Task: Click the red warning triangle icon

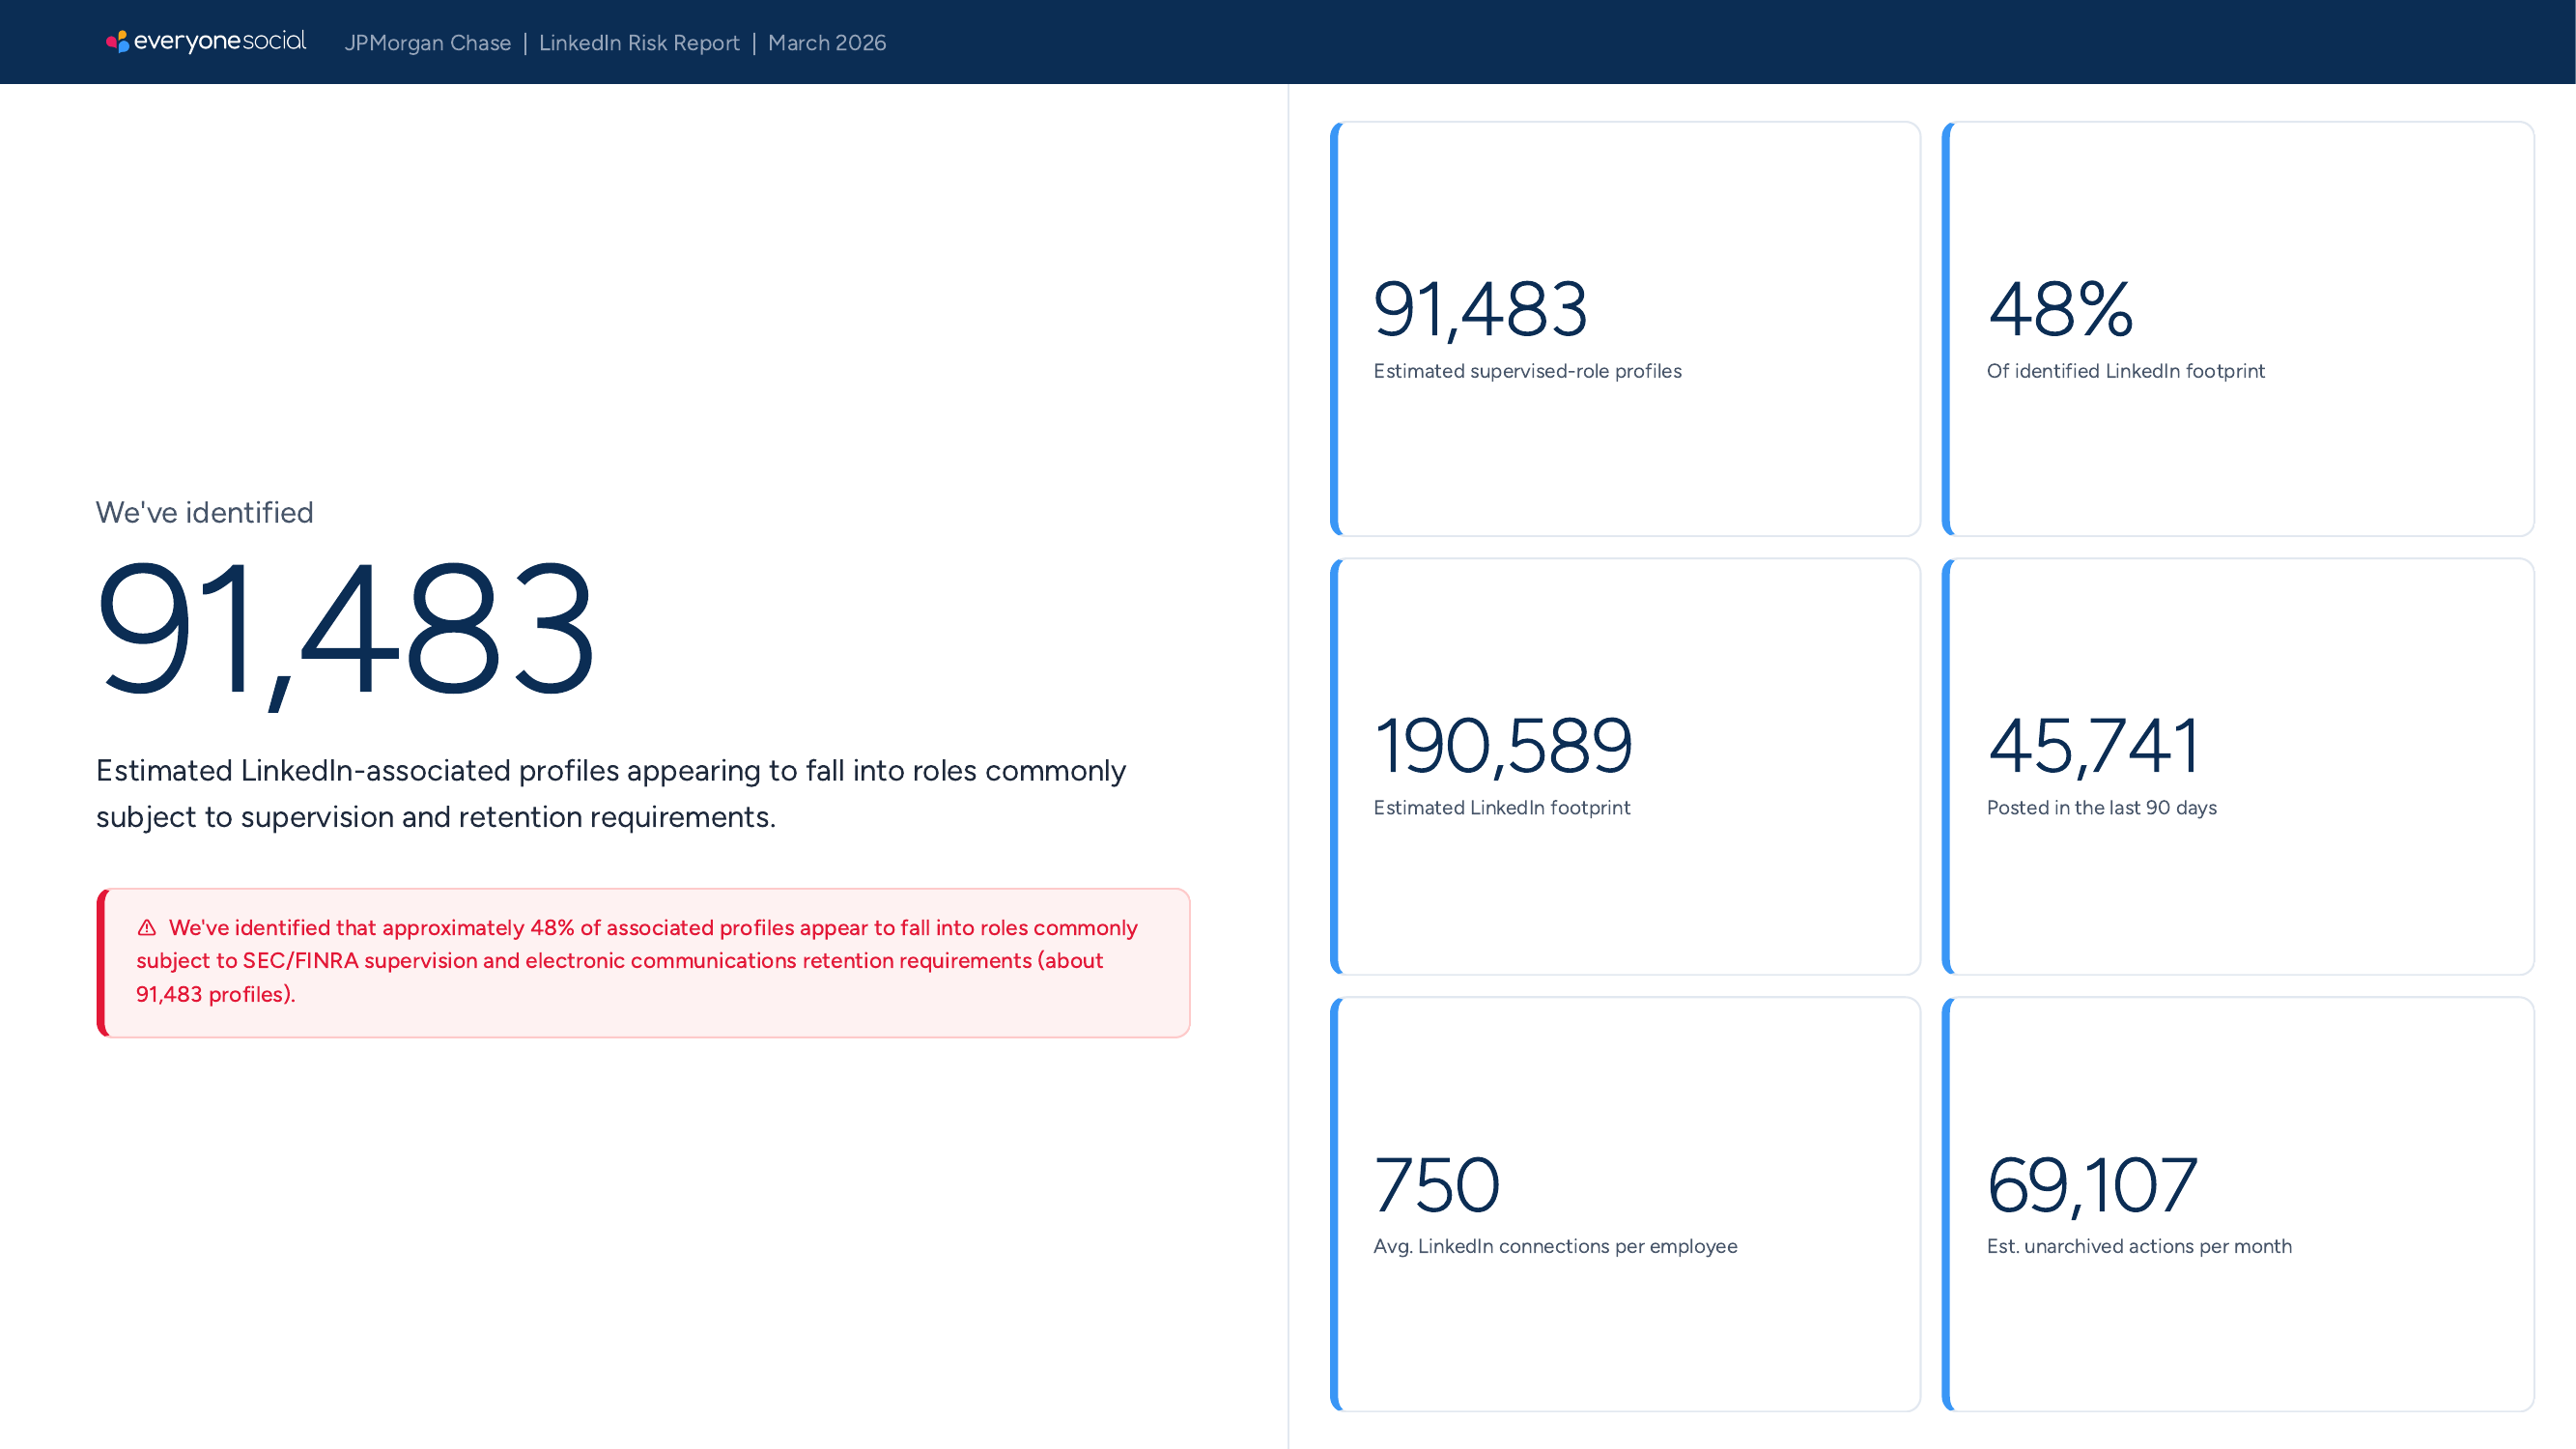Action: point(147,928)
